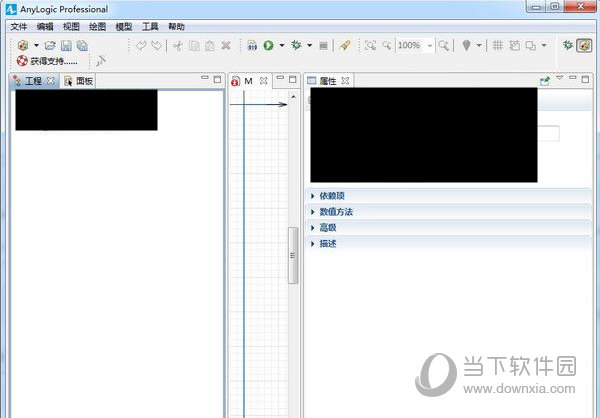
Task: Click the green icon in the properties panel header
Action: pyautogui.click(x=545, y=80)
